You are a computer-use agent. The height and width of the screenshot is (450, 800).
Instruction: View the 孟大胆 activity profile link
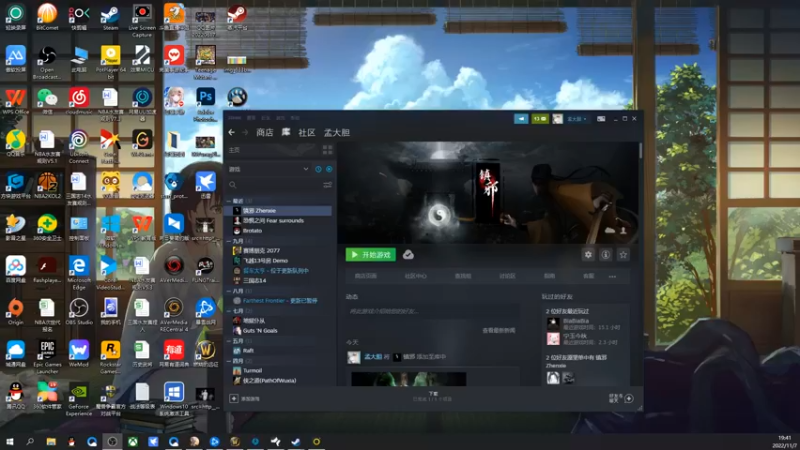point(373,357)
